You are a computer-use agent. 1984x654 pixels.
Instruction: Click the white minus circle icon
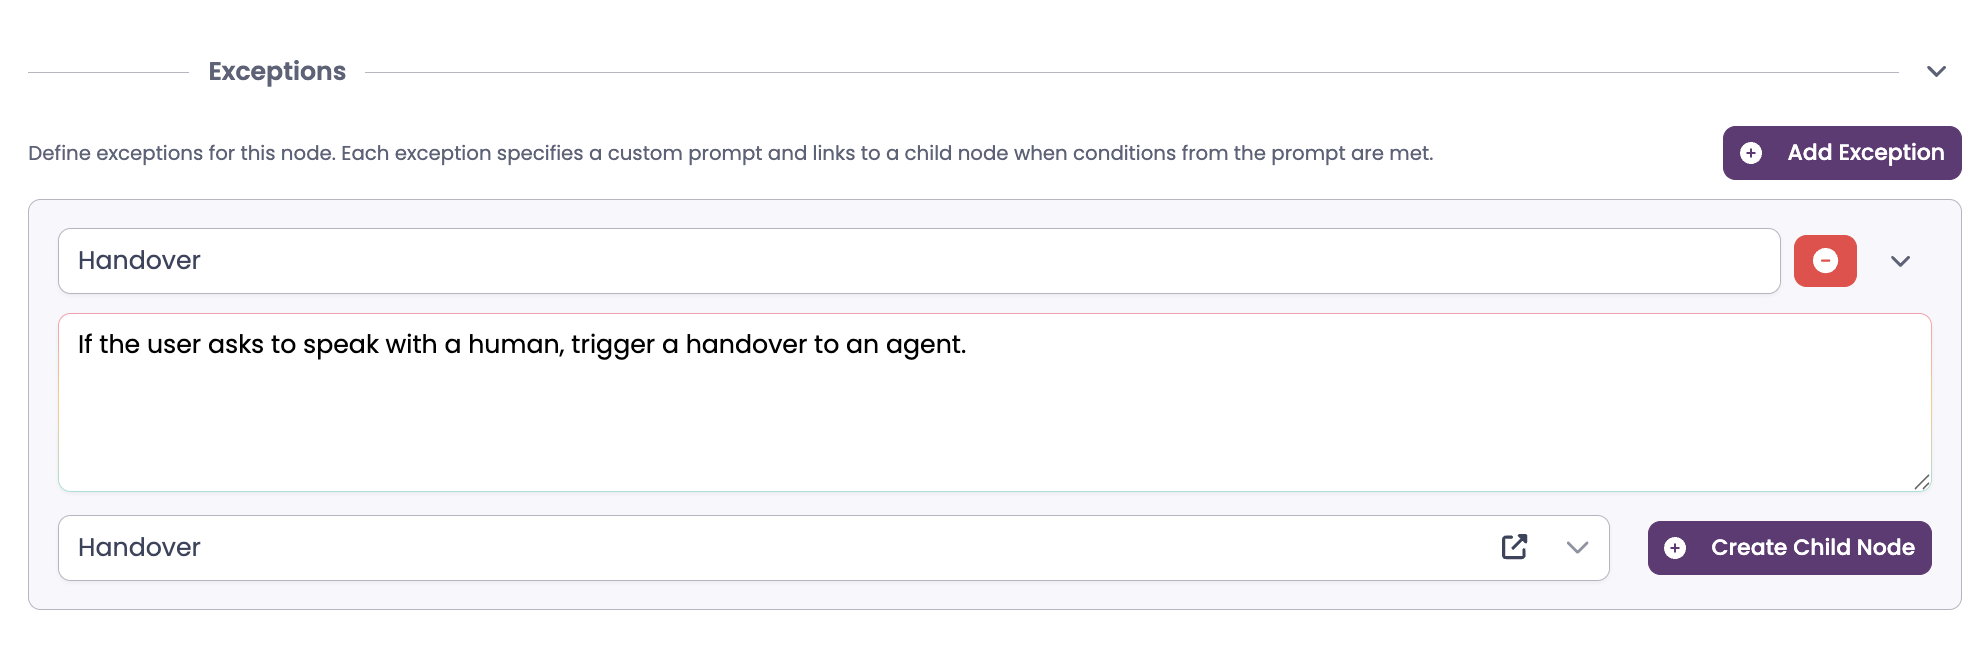click(x=1825, y=261)
